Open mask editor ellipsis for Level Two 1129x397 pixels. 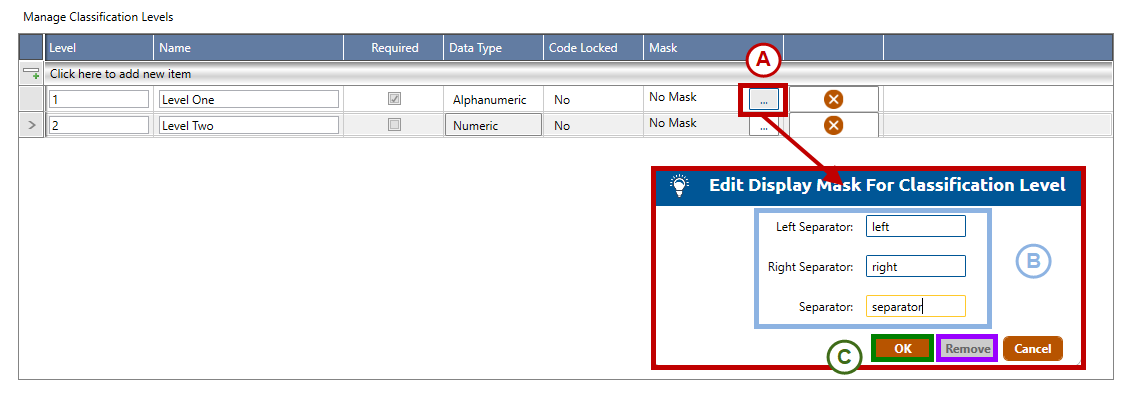point(764,126)
